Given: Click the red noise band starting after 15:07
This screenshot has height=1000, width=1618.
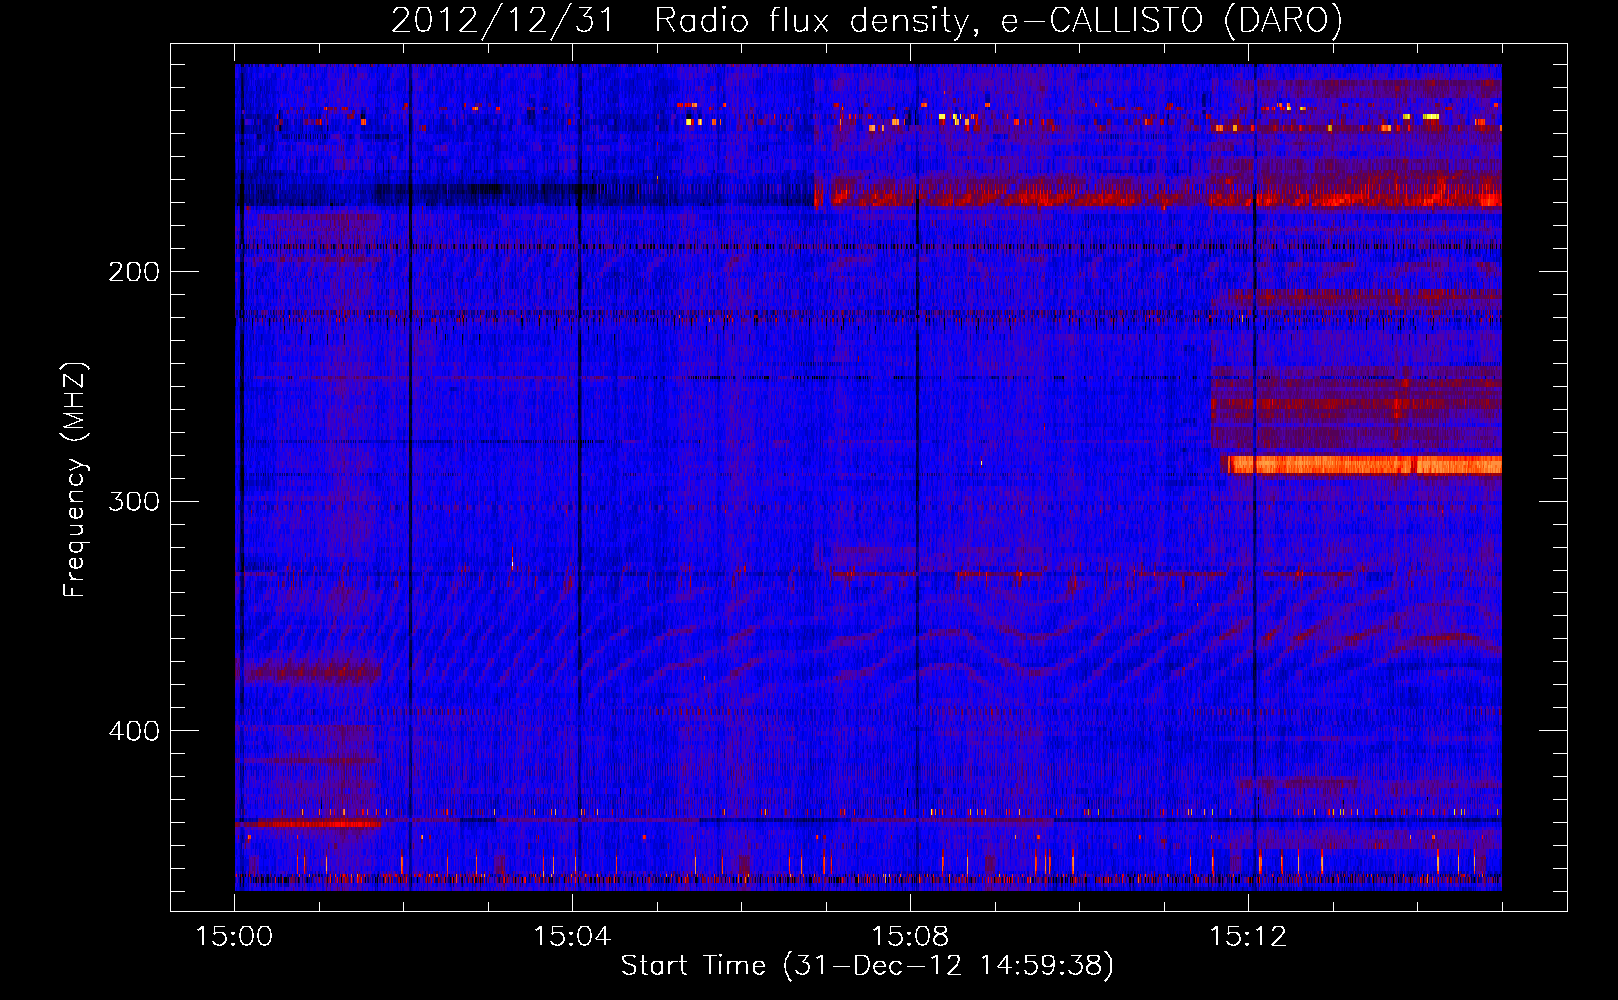Looking at the screenshot, I should [1158, 191].
